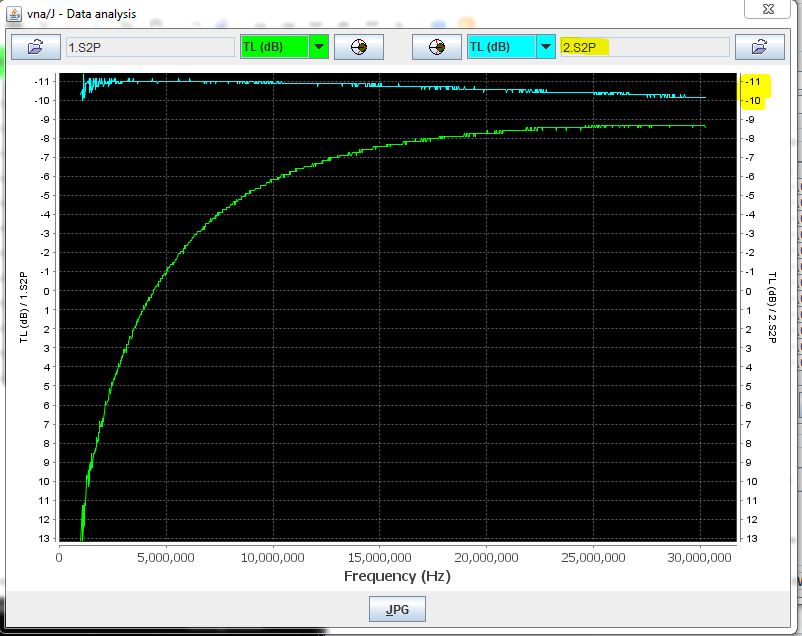Click the arrow on cyan TL dropdown

tap(545, 47)
